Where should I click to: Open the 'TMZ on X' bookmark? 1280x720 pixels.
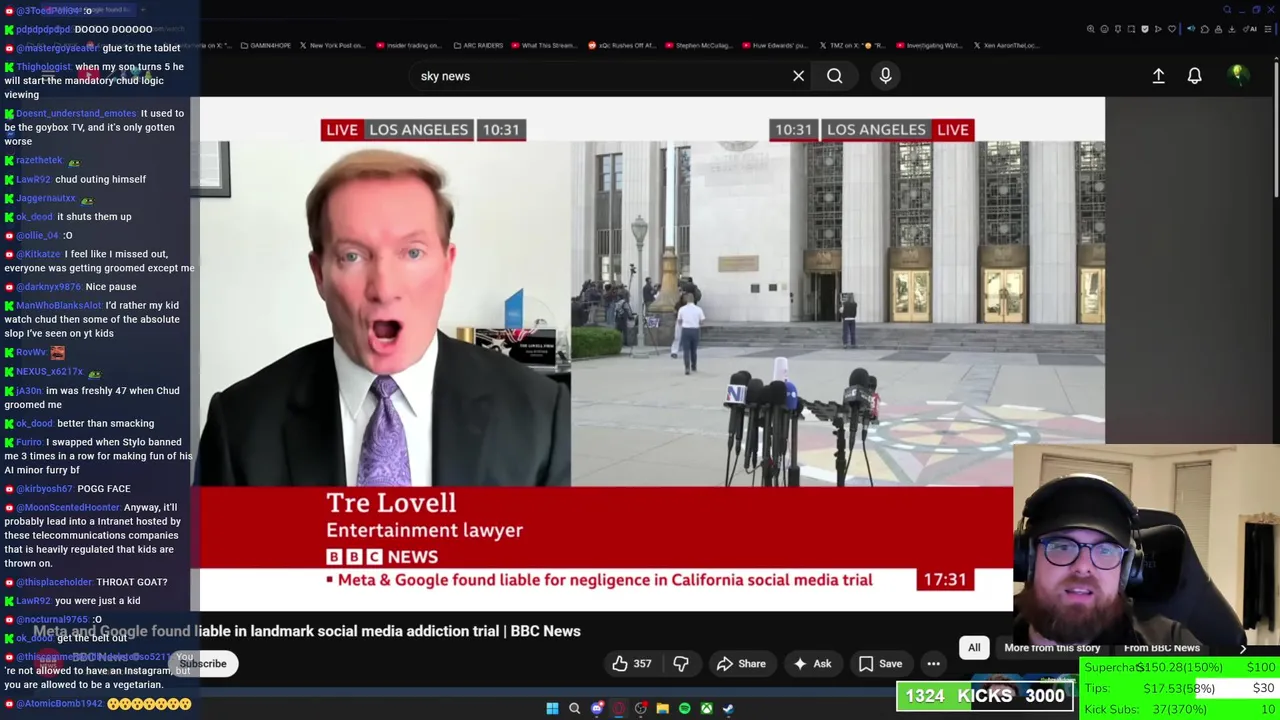click(852, 45)
